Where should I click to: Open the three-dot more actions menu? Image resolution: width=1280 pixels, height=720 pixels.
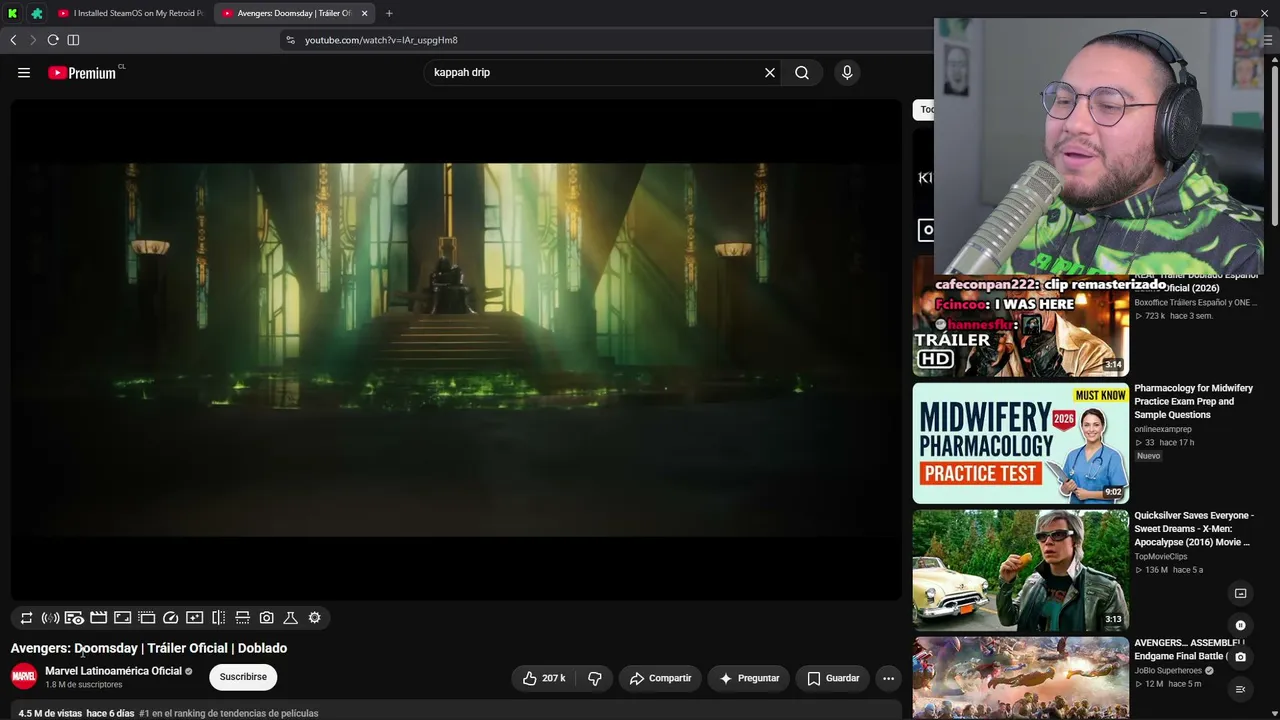pyautogui.click(x=888, y=678)
